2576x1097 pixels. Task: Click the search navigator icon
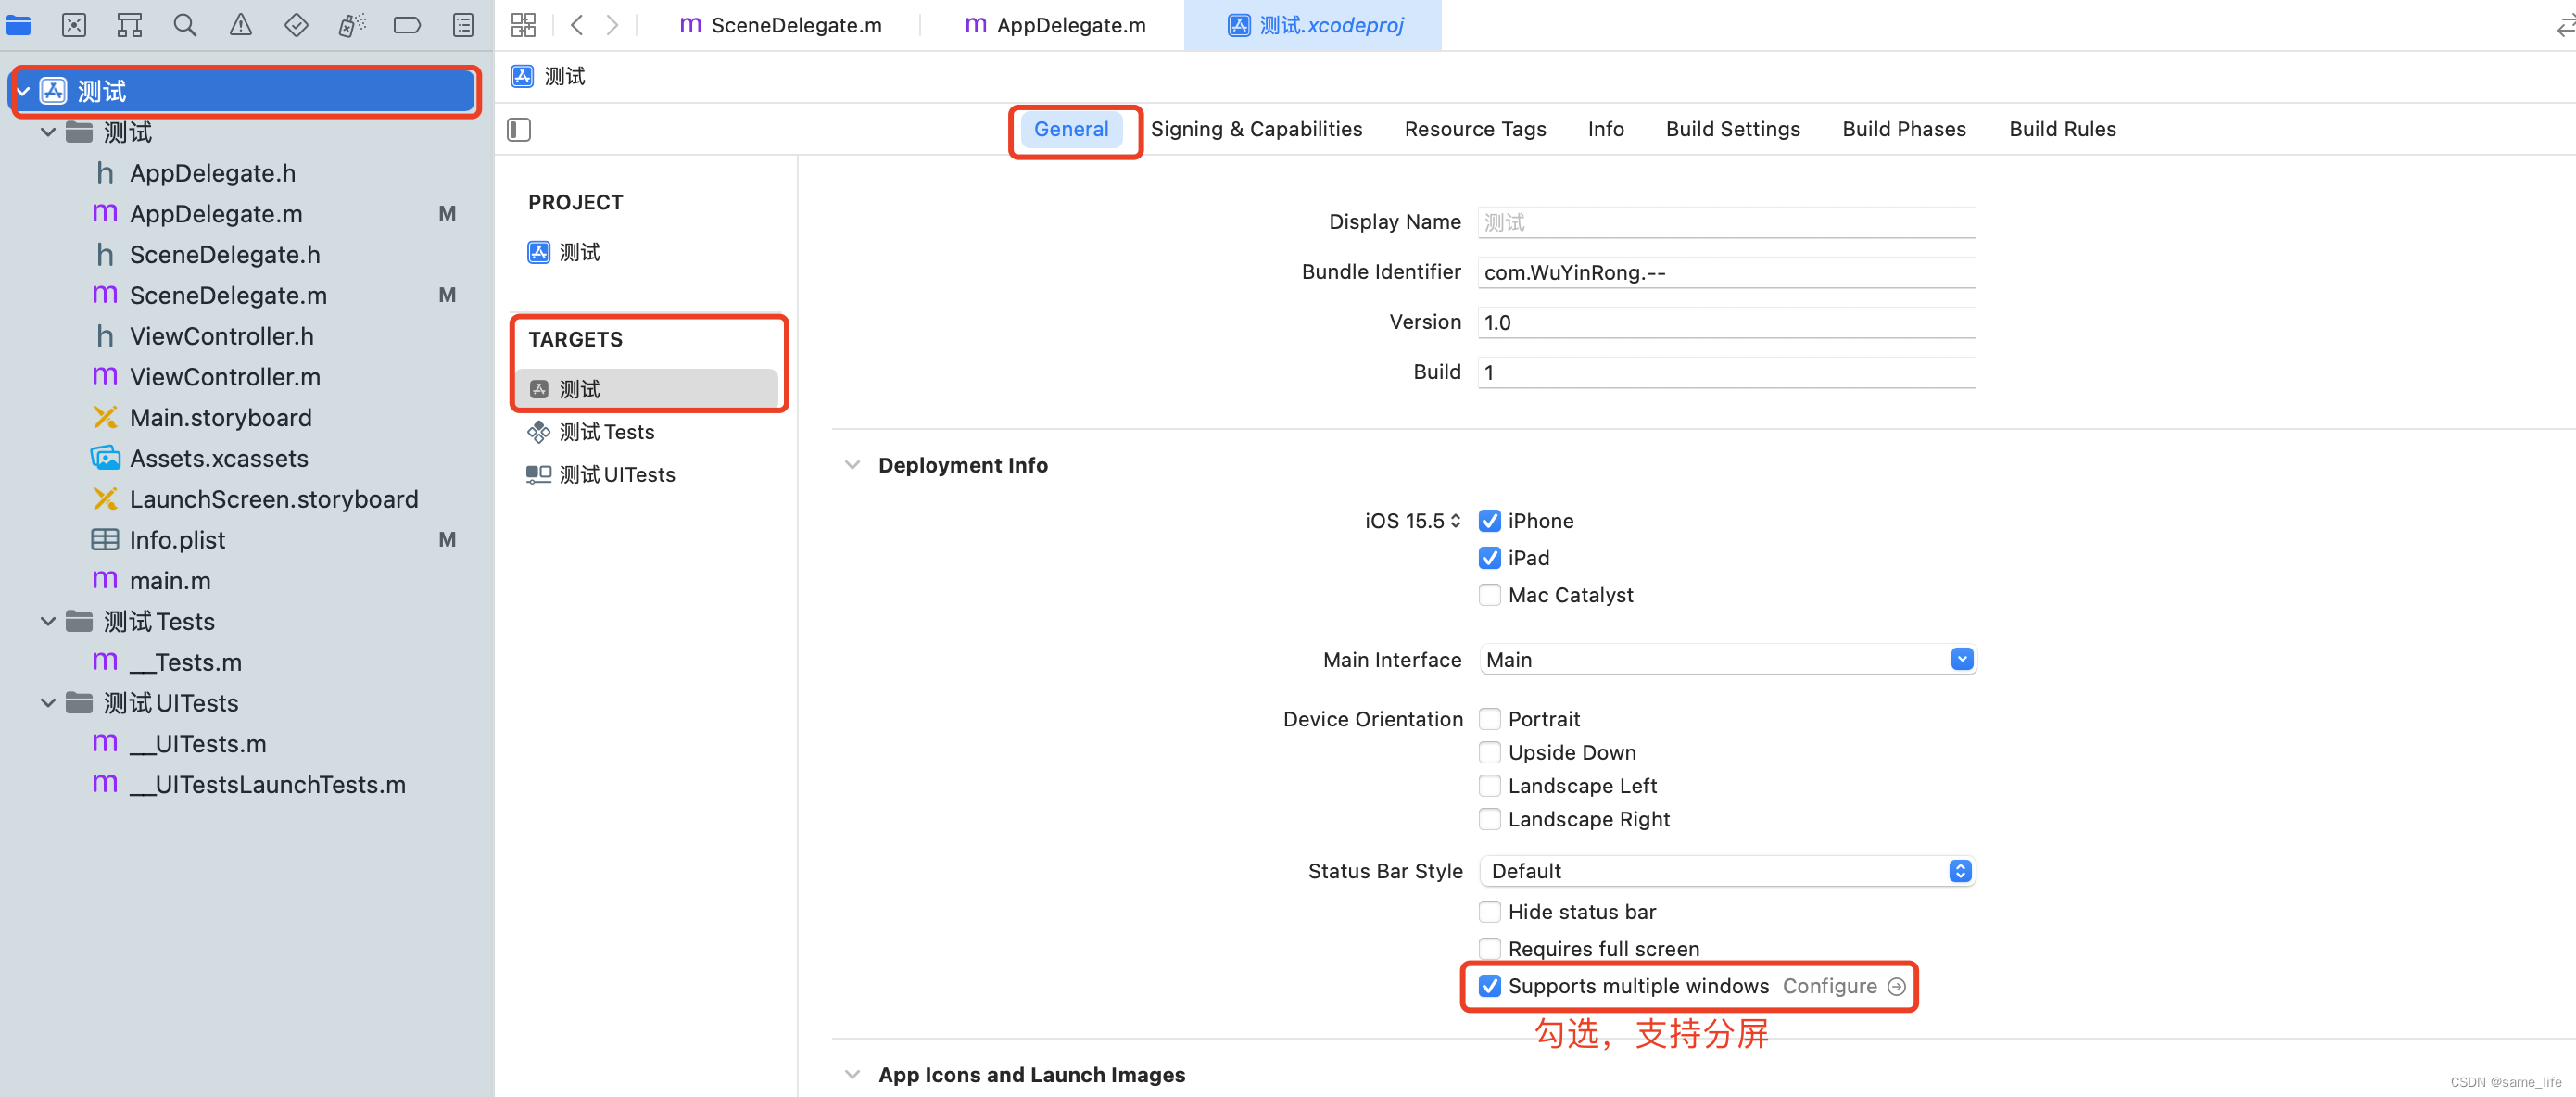[184, 25]
